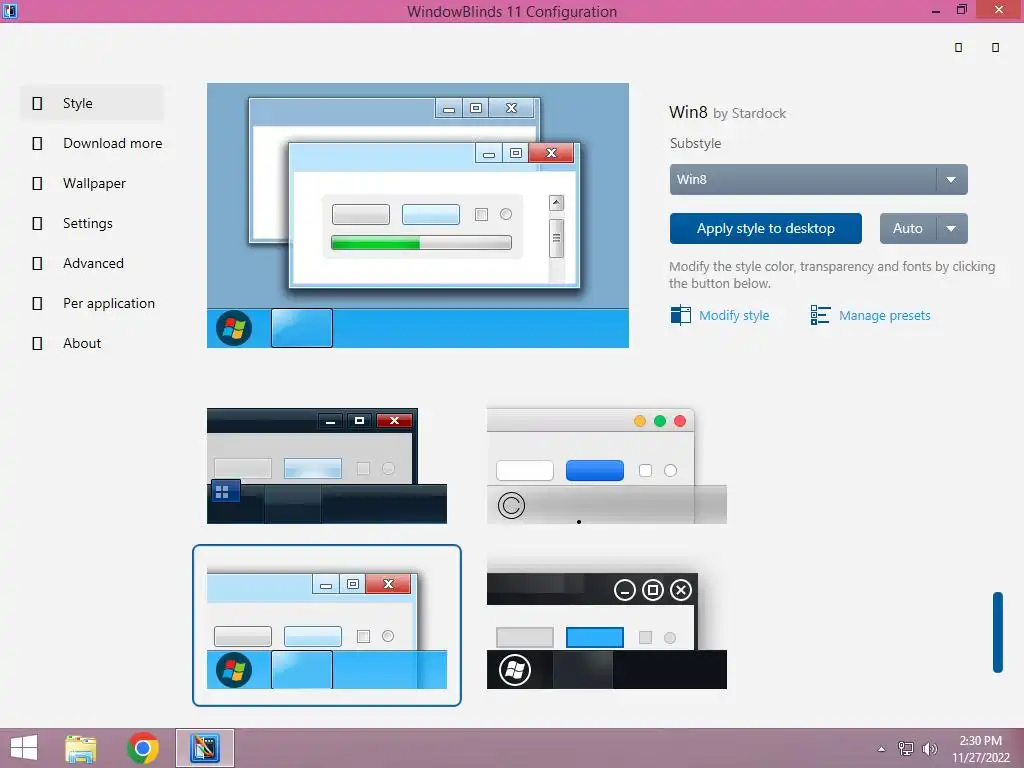Click icon beside Advanced item
This screenshot has width=1024, height=768.
(x=37, y=263)
